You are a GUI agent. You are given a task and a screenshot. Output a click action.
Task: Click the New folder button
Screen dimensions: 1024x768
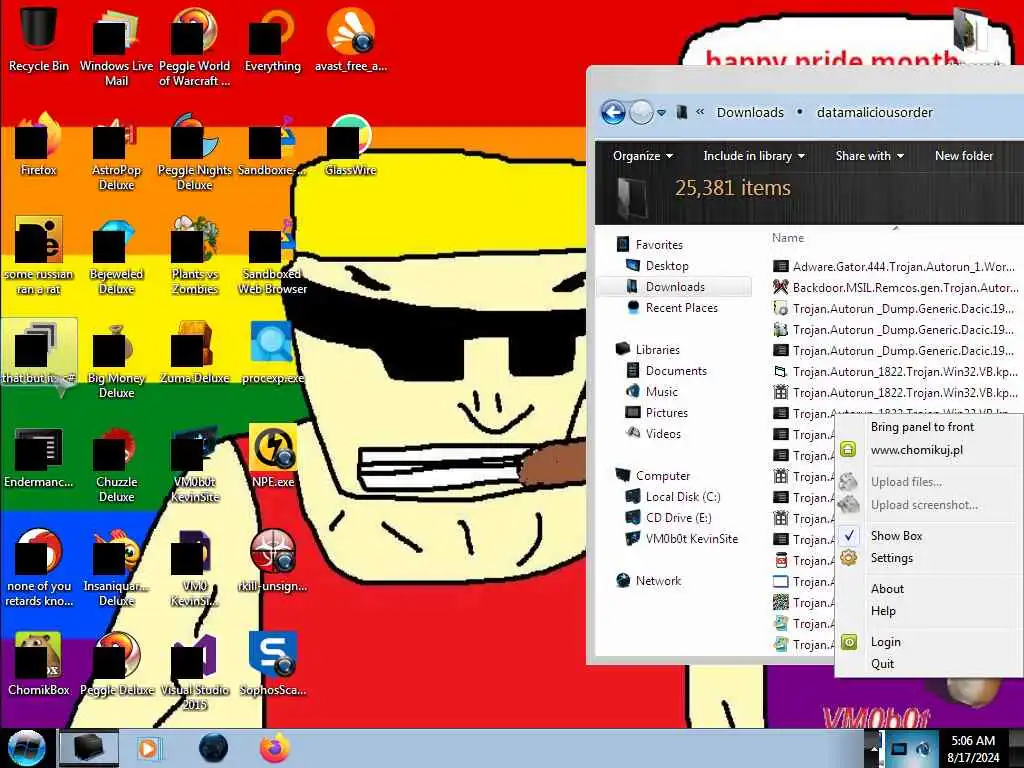pos(963,156)
